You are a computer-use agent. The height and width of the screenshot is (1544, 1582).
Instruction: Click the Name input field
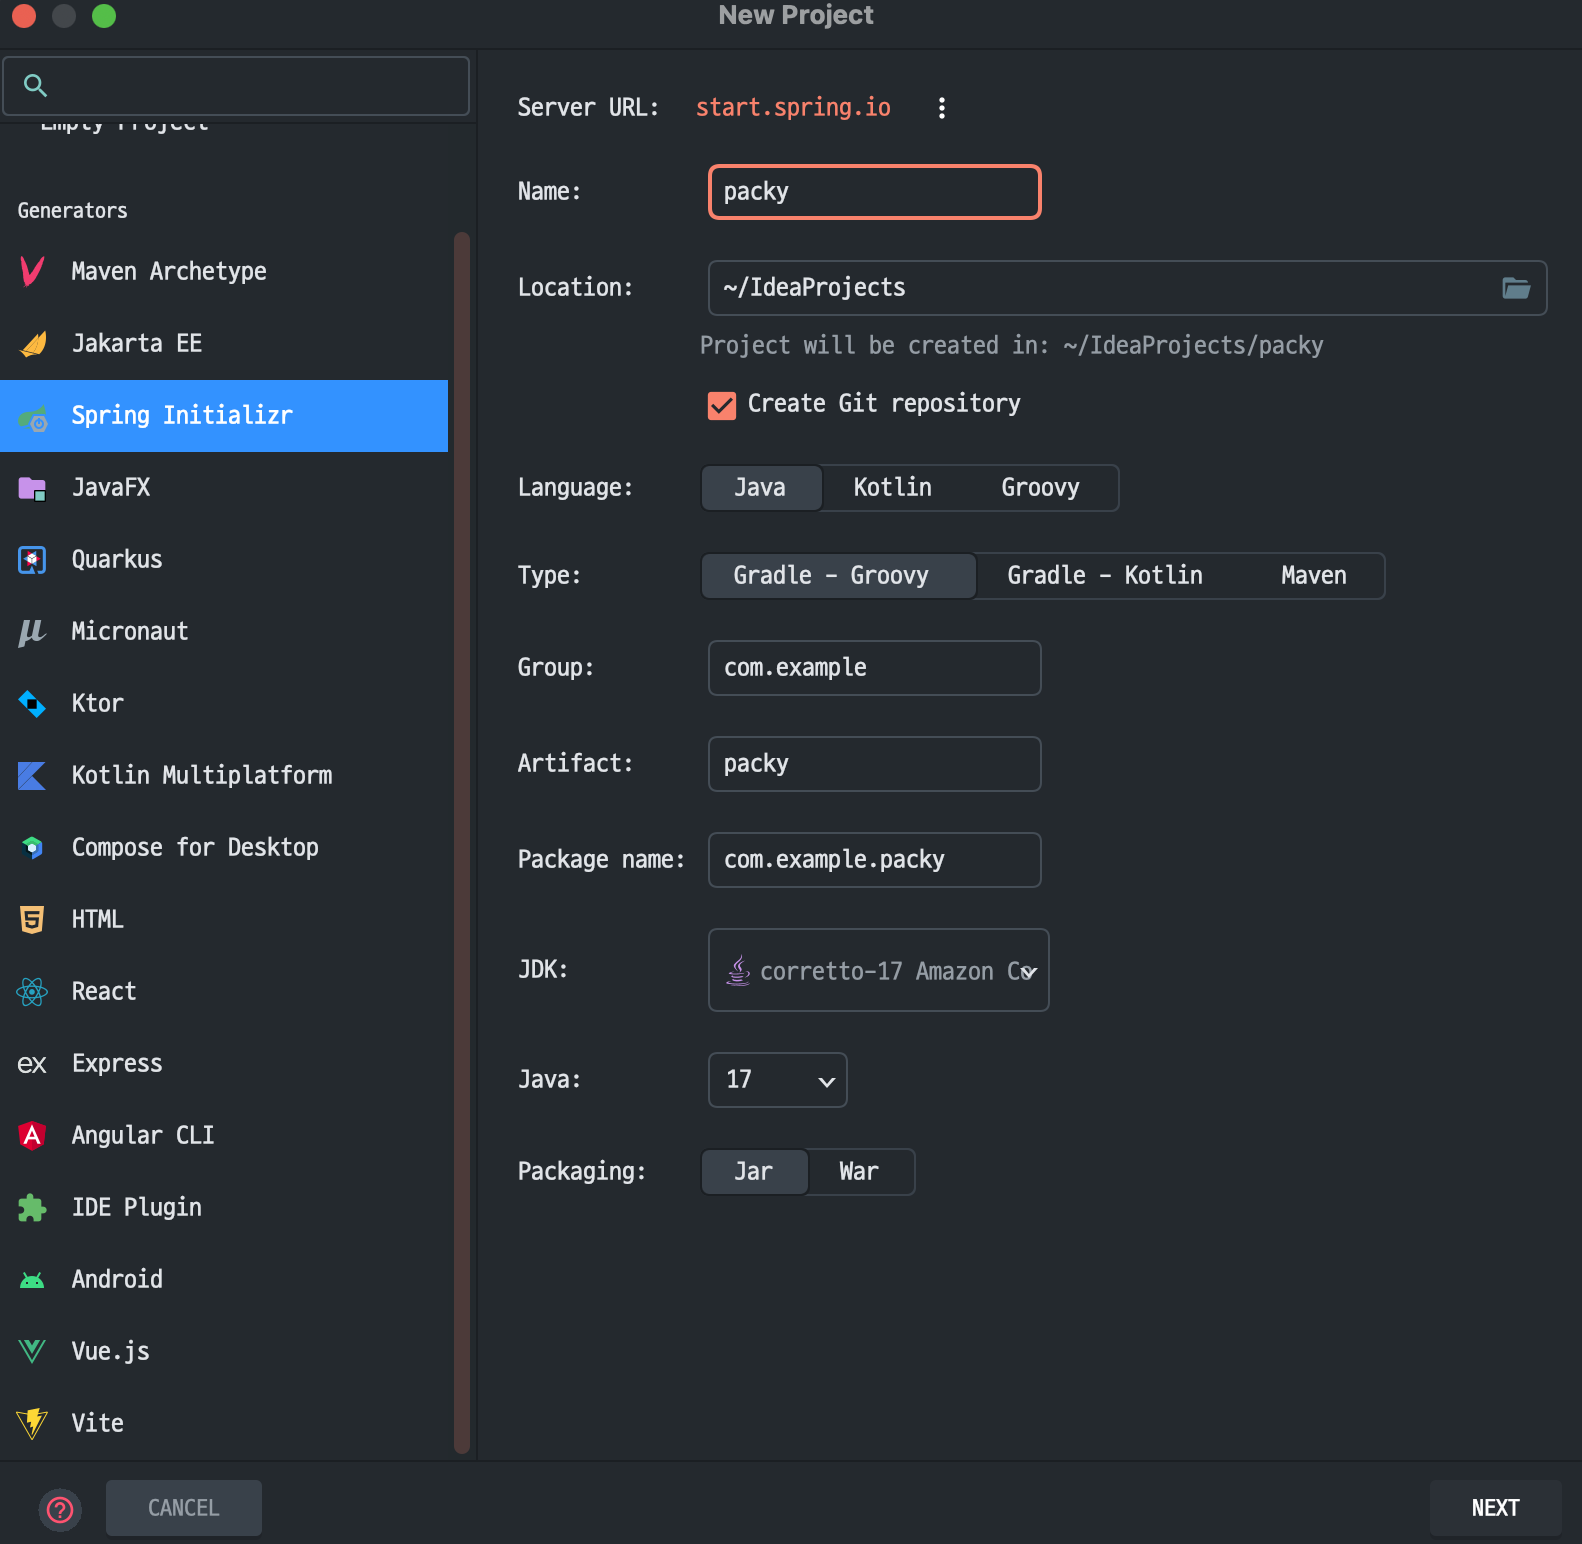pyautogui.click(x=875, y=192)
